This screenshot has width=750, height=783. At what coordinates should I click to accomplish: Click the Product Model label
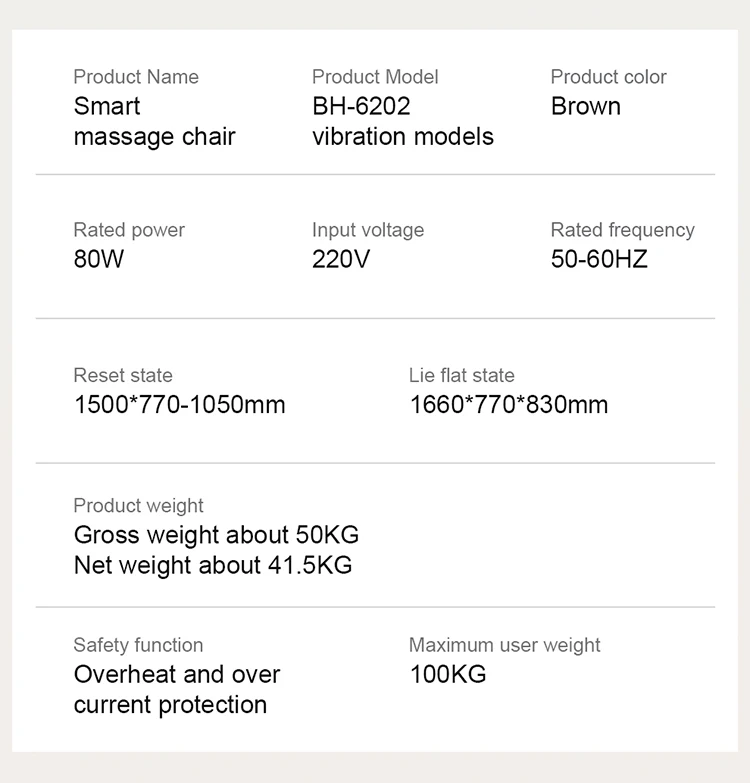[375, 77]
